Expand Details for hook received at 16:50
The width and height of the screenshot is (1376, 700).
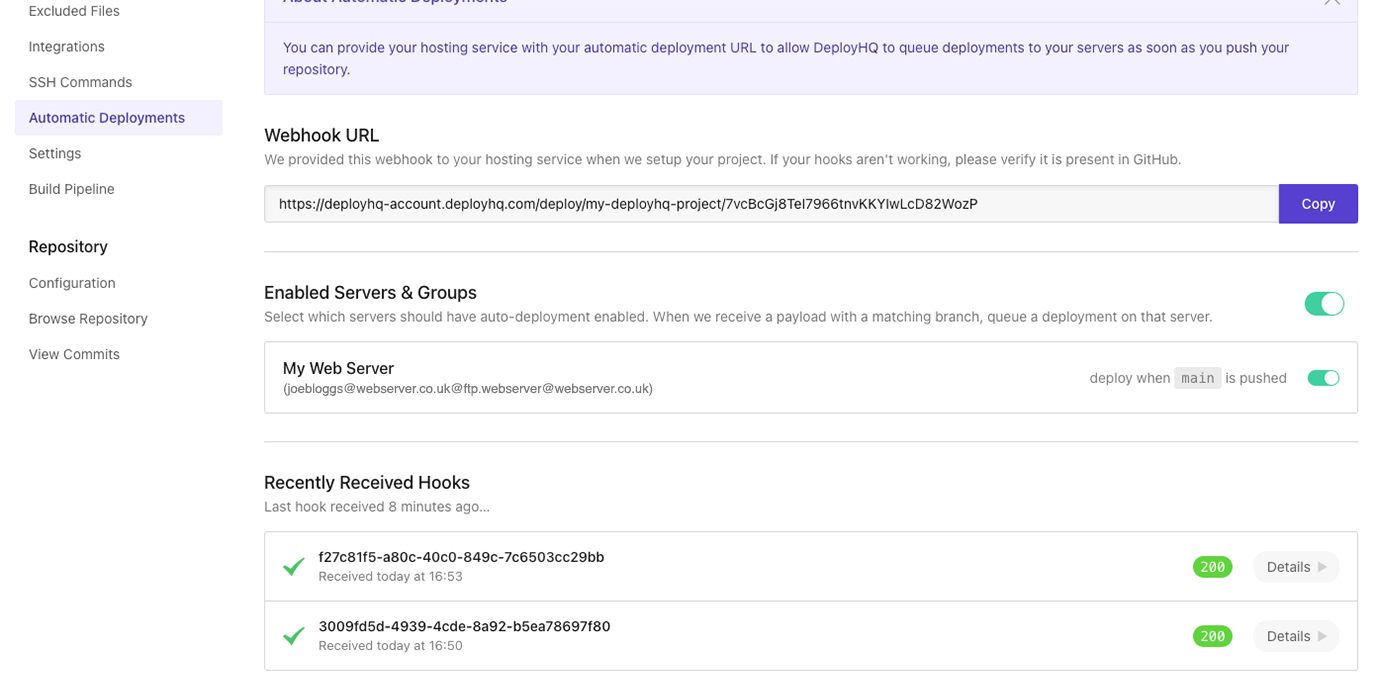(1295, 636)
